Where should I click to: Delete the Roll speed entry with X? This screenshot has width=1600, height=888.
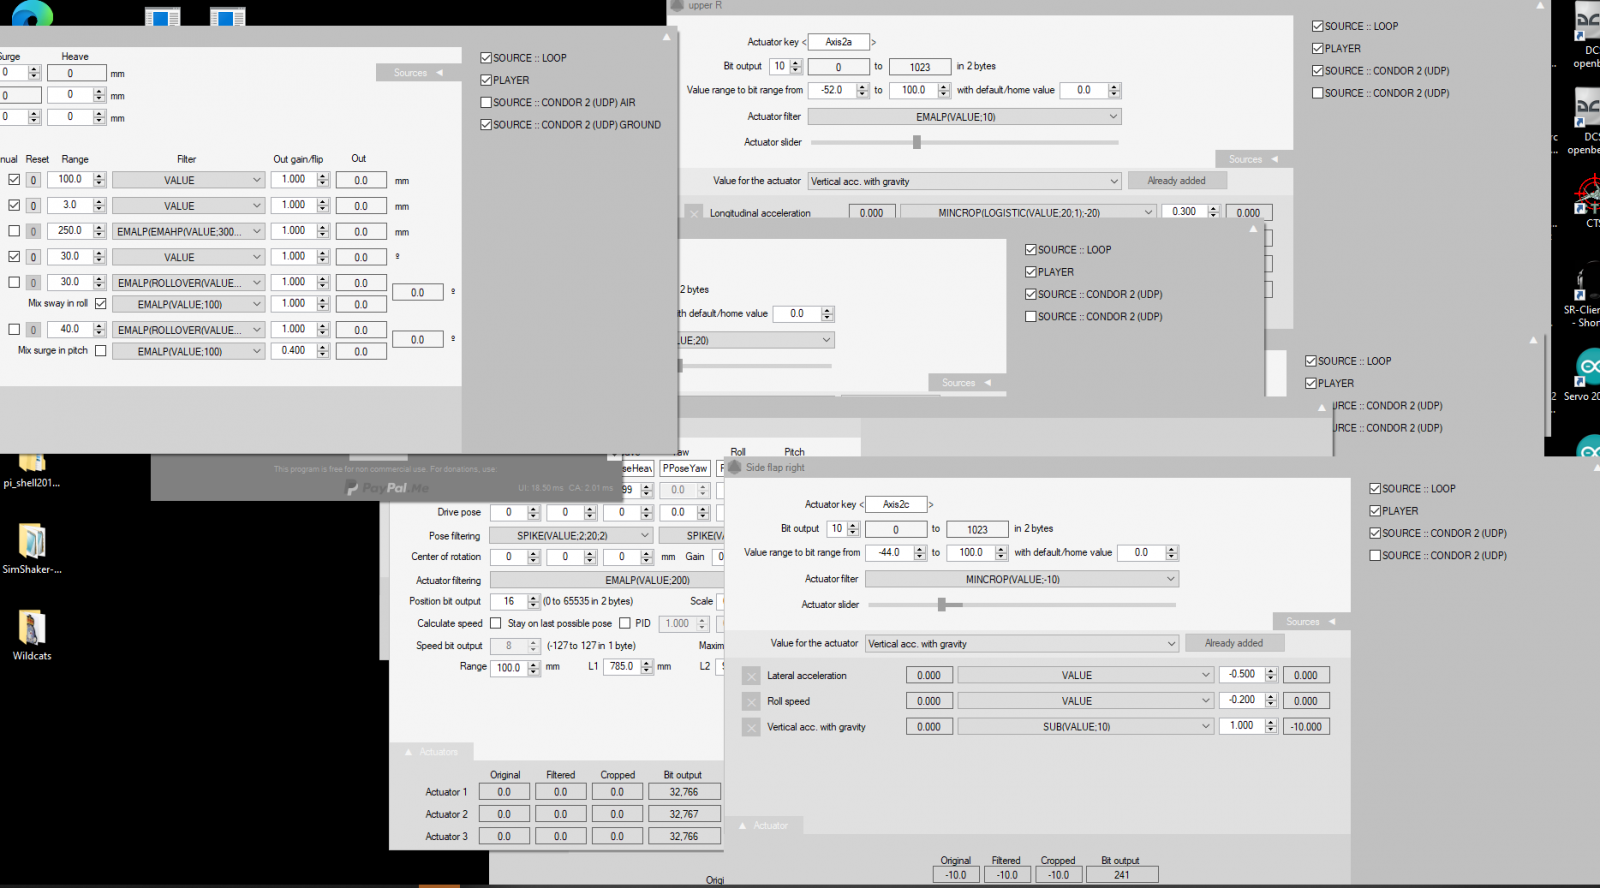coord(752,702)
